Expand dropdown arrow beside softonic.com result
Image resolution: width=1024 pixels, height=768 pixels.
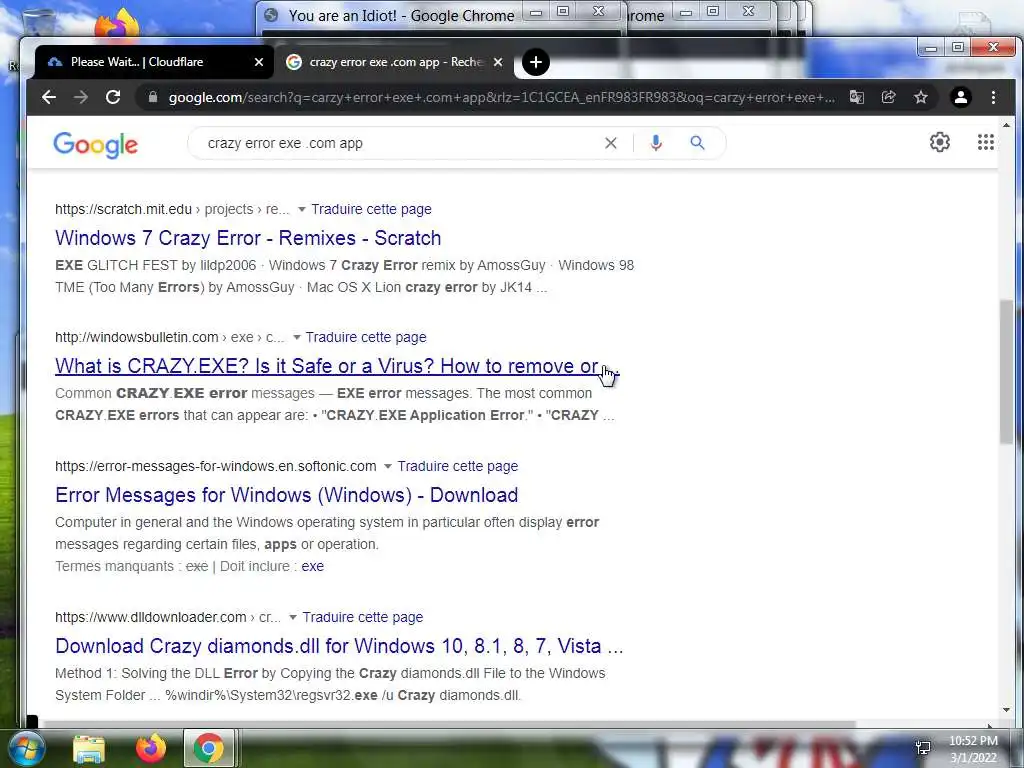(x=388, y=466)
